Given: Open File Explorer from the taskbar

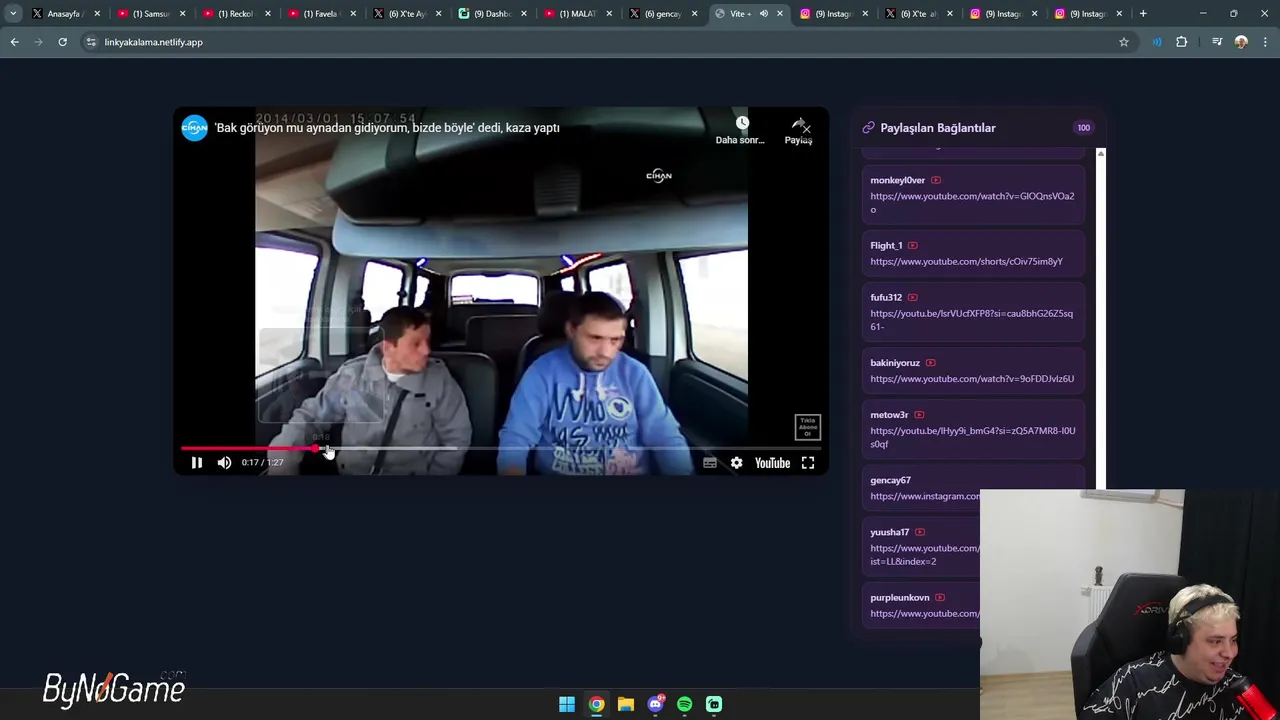Looking at the screenshot, I should 626,704.
